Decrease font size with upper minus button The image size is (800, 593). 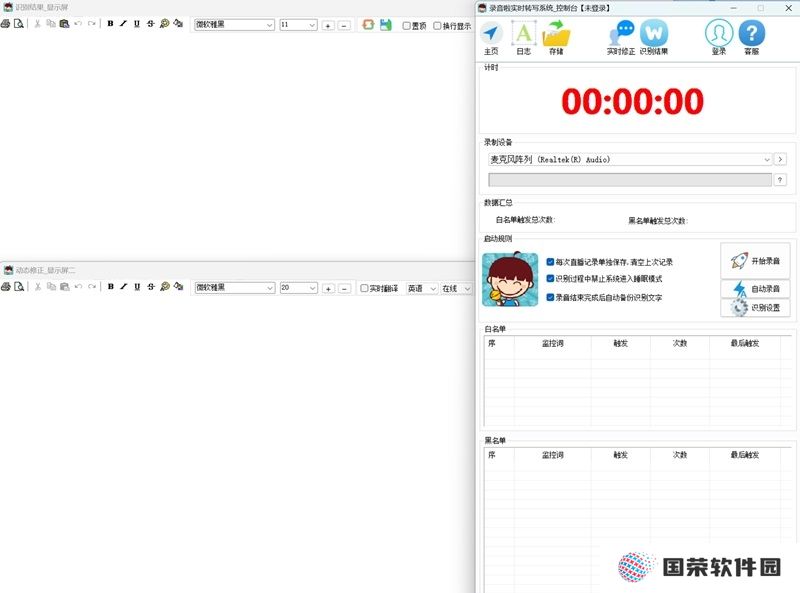point(344,25)
